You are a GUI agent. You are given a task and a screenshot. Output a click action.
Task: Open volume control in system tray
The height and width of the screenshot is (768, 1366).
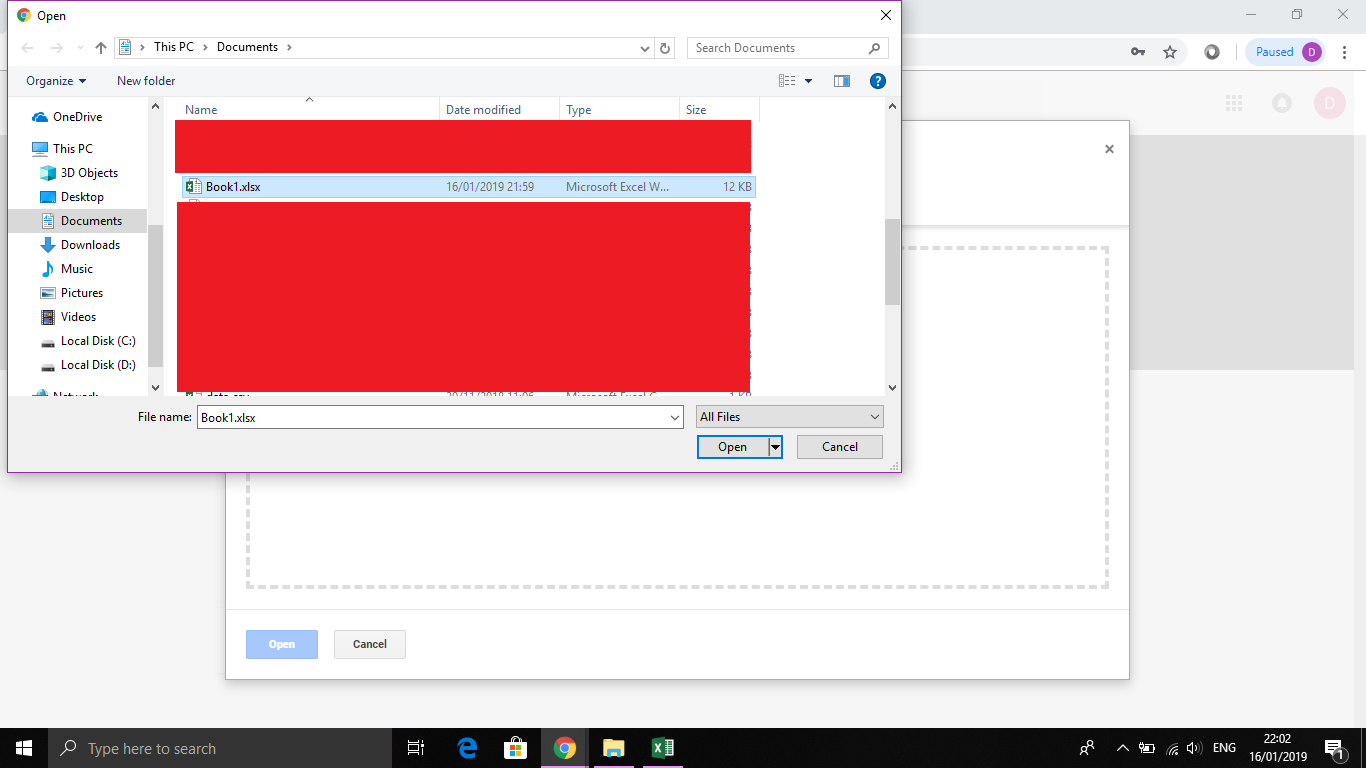coord(1194,748)
